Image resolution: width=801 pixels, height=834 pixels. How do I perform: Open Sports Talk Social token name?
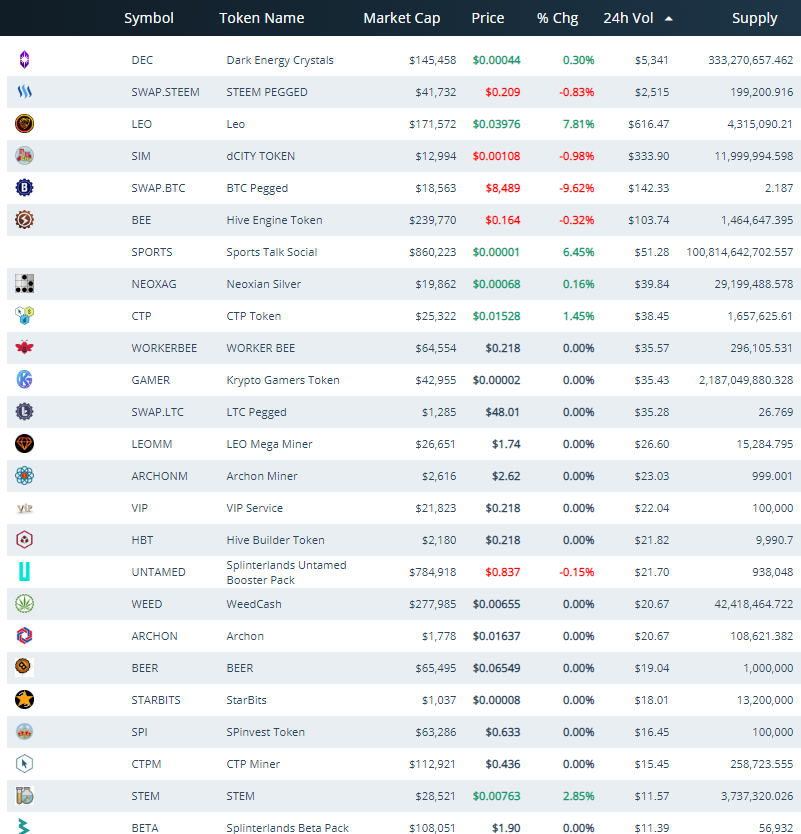tap(272, 252)
